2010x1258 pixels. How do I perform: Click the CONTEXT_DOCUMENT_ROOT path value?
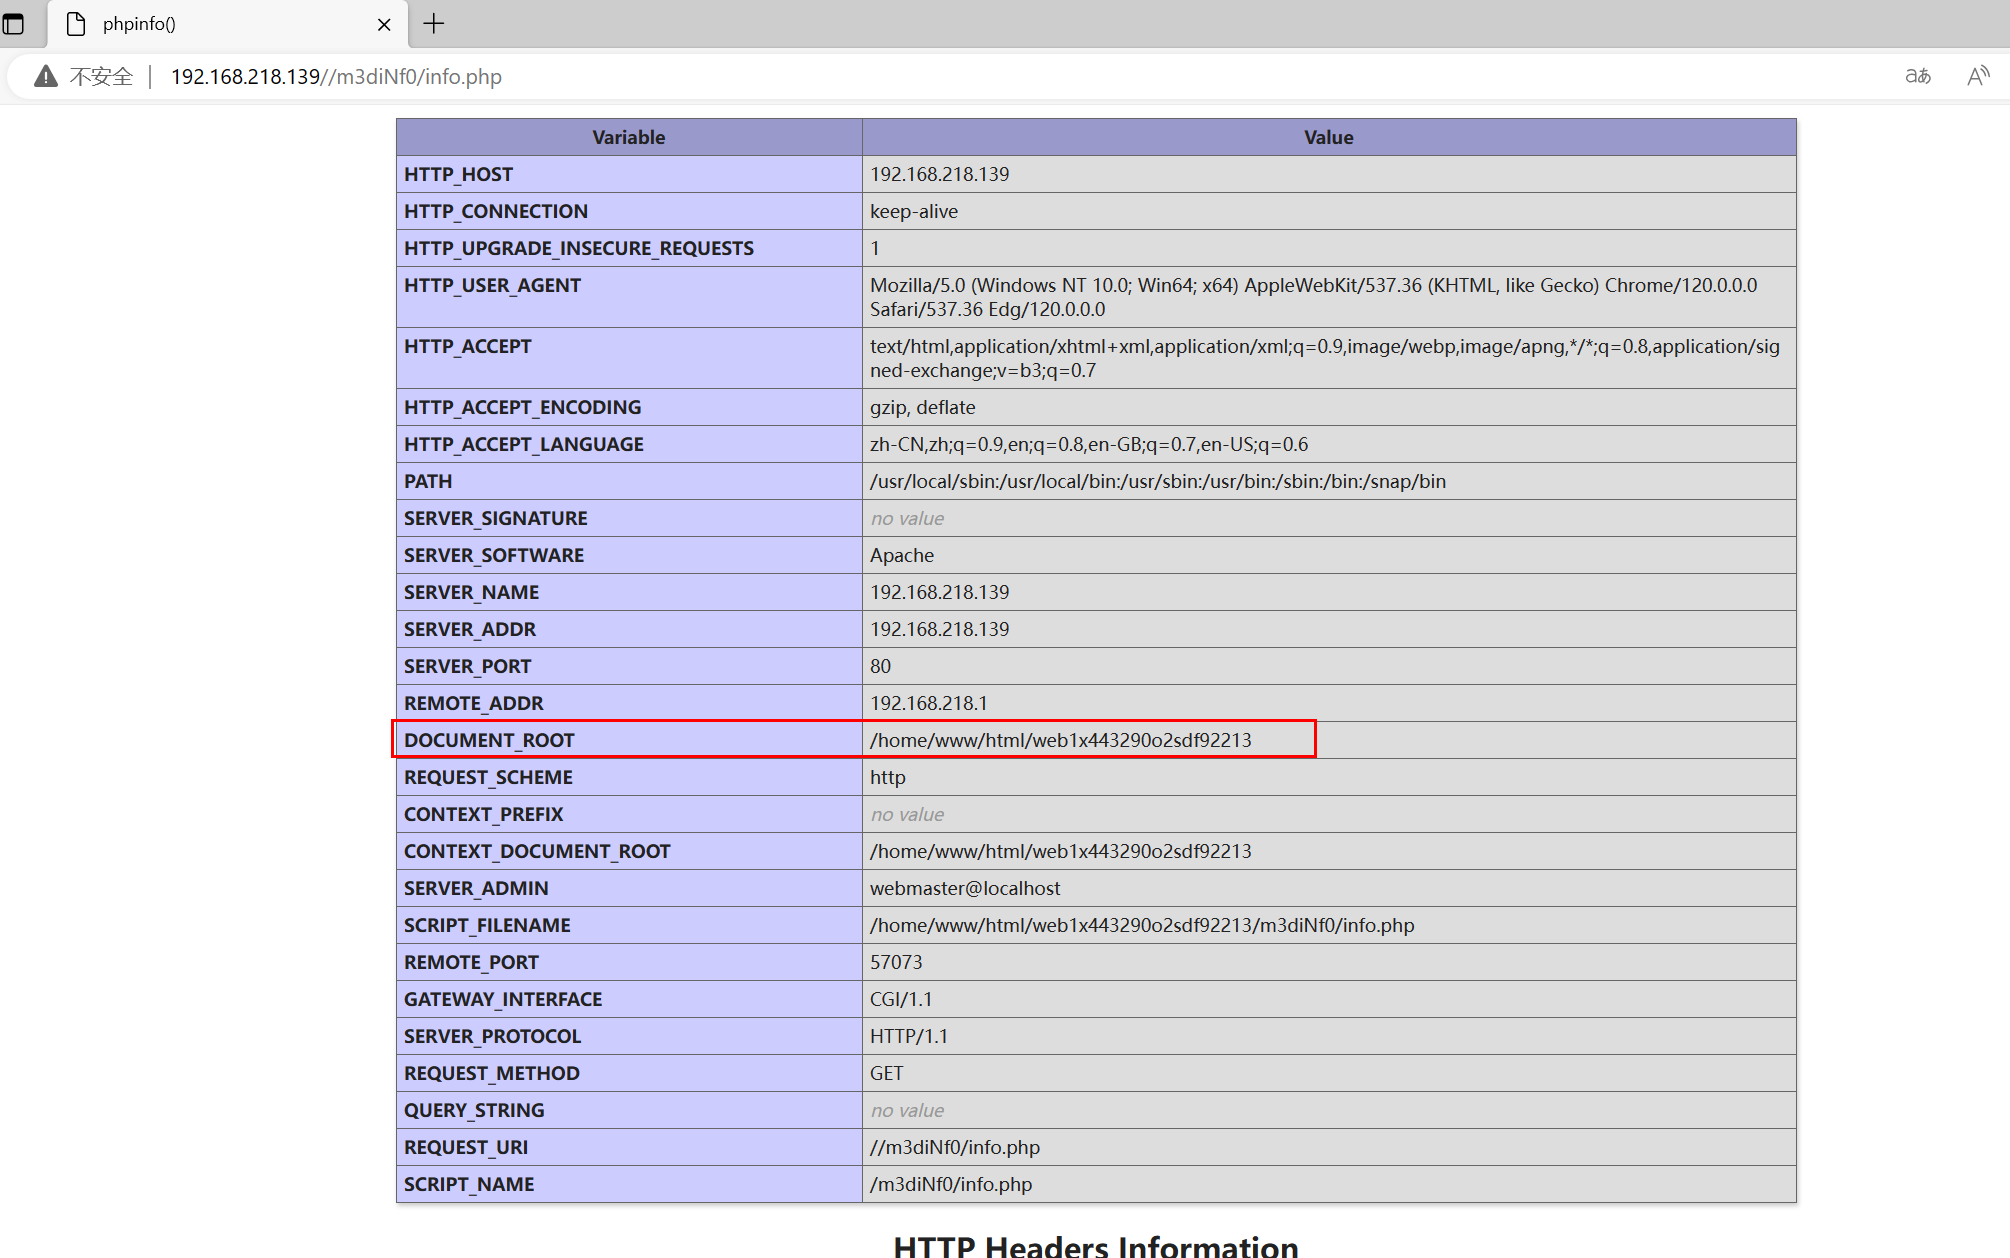pos(1061,851)
